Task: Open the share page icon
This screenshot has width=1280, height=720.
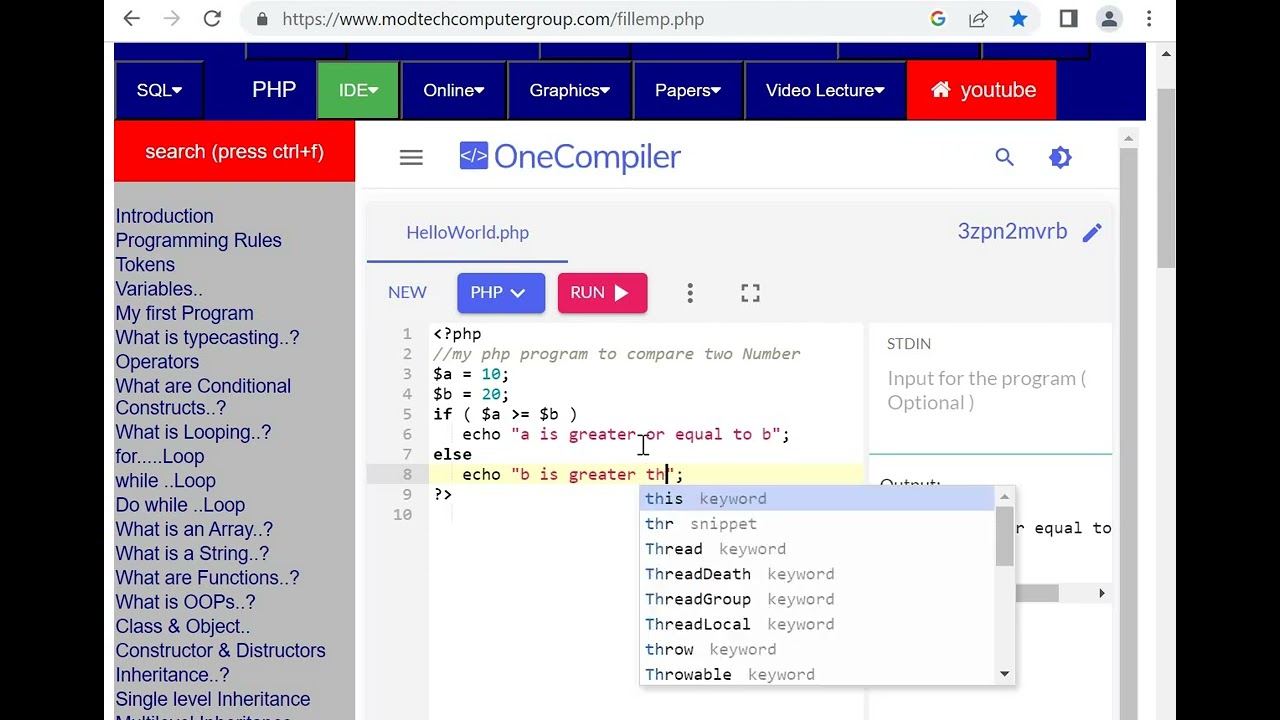Action: [x=978, y=19]
